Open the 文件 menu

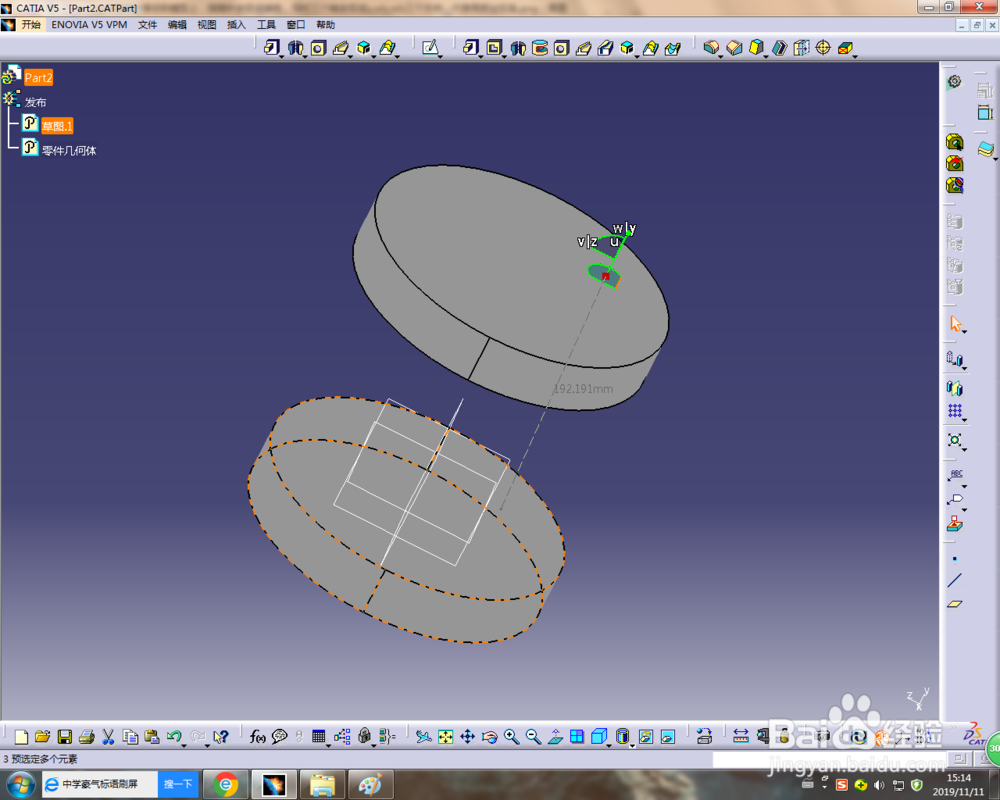point(147,25)
